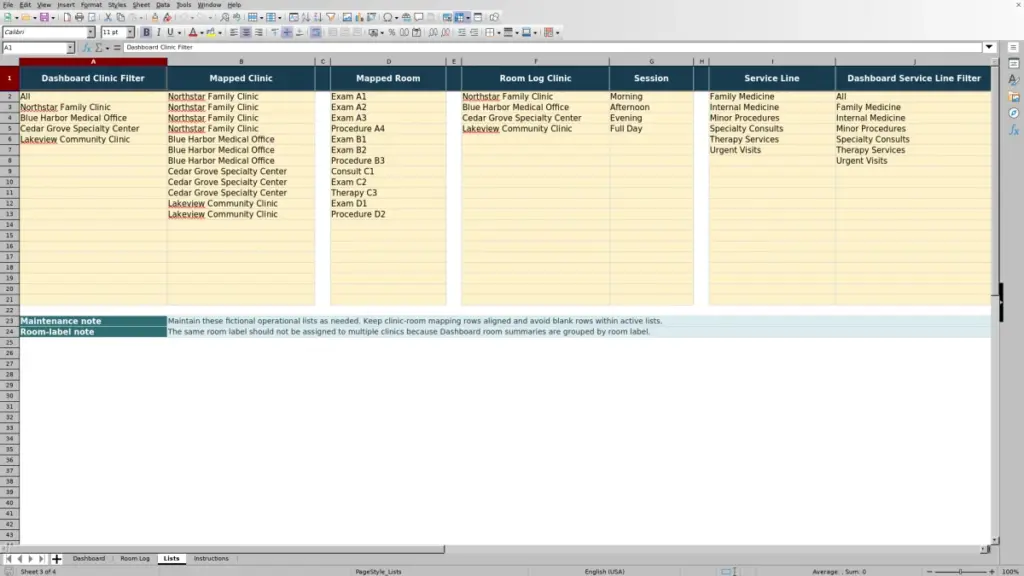Screen dimensions: 1024x576
Task: Toggle Underline formatting
Action: point(170,33)
